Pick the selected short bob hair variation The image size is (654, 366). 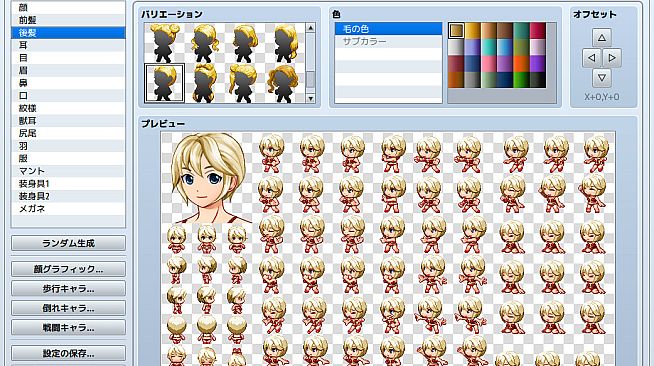click(x=164, y=83)
